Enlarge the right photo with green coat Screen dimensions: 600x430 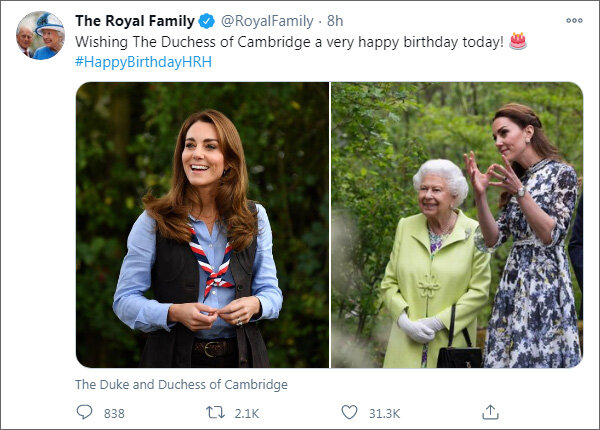pyautogui.click(x=457, y=225)
